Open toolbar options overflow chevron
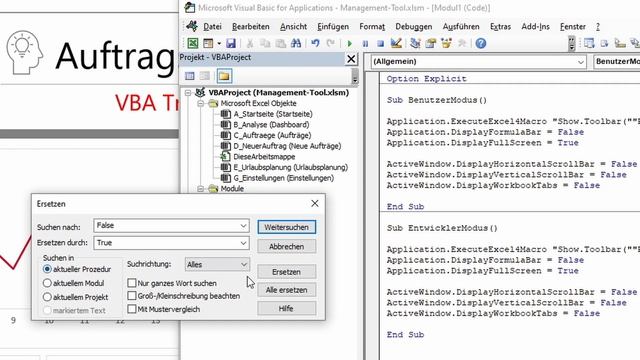Screen dimensions: 640x360 571,44
